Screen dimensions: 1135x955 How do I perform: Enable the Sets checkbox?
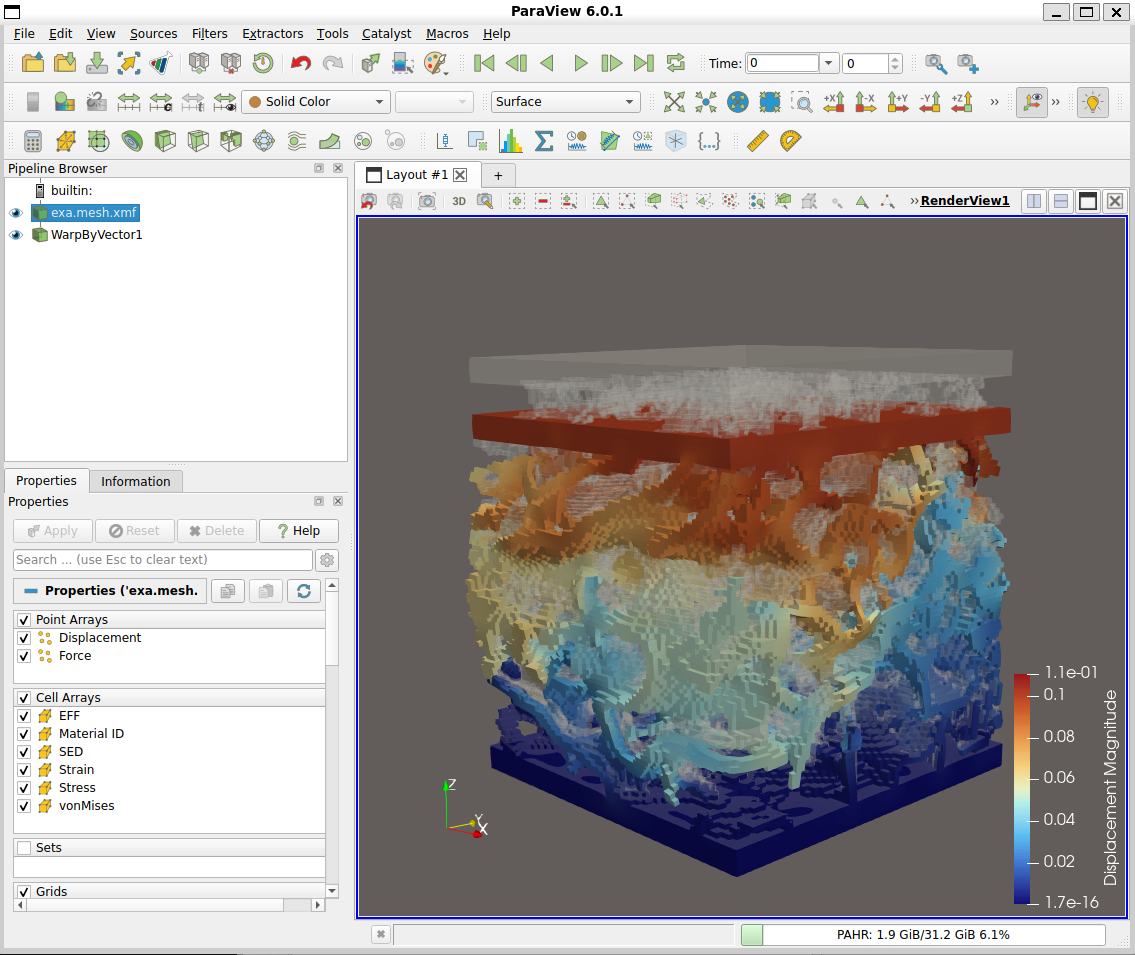pos(24,848)
